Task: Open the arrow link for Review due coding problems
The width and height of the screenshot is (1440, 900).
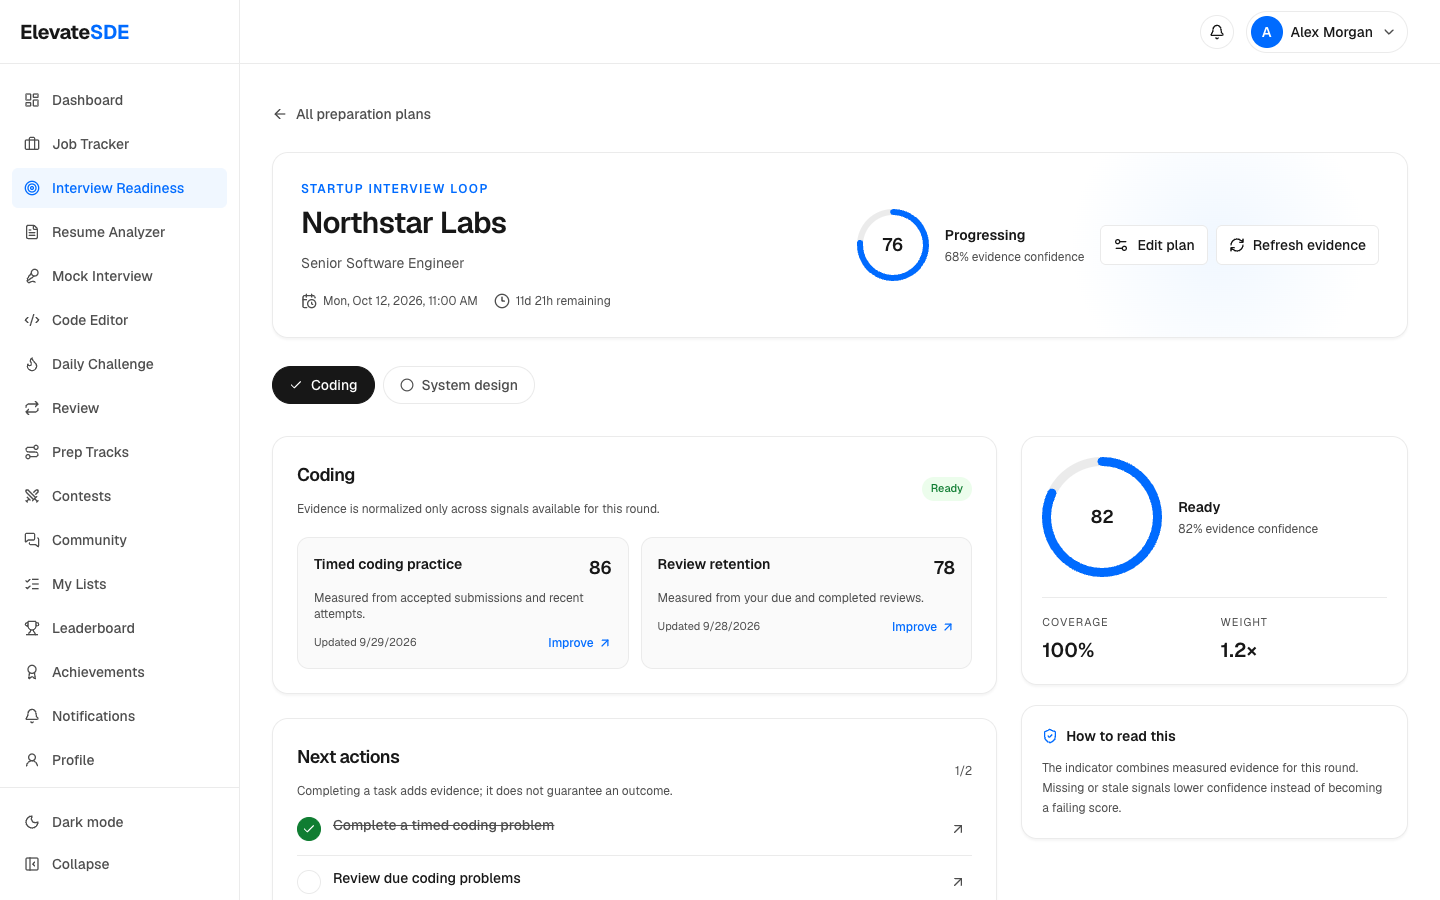Action: click(958, 882)
